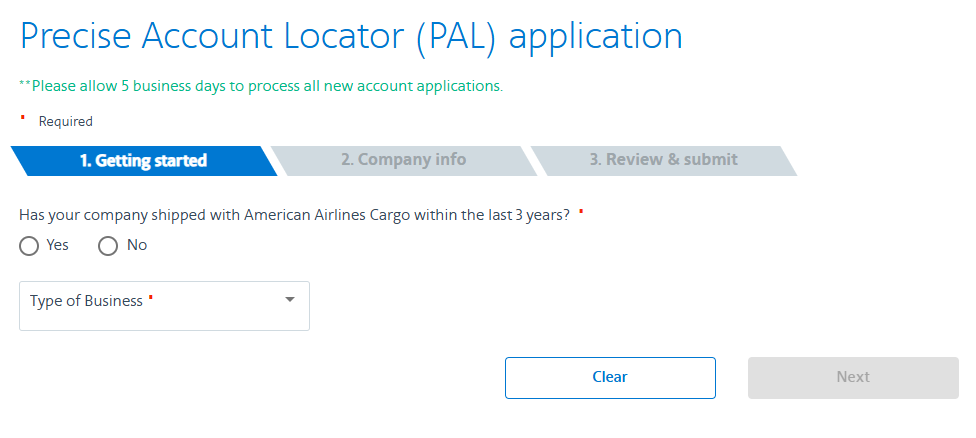Click the "No" option label text
This screenshot has height=438, width=976.
(x=137, y=245)
